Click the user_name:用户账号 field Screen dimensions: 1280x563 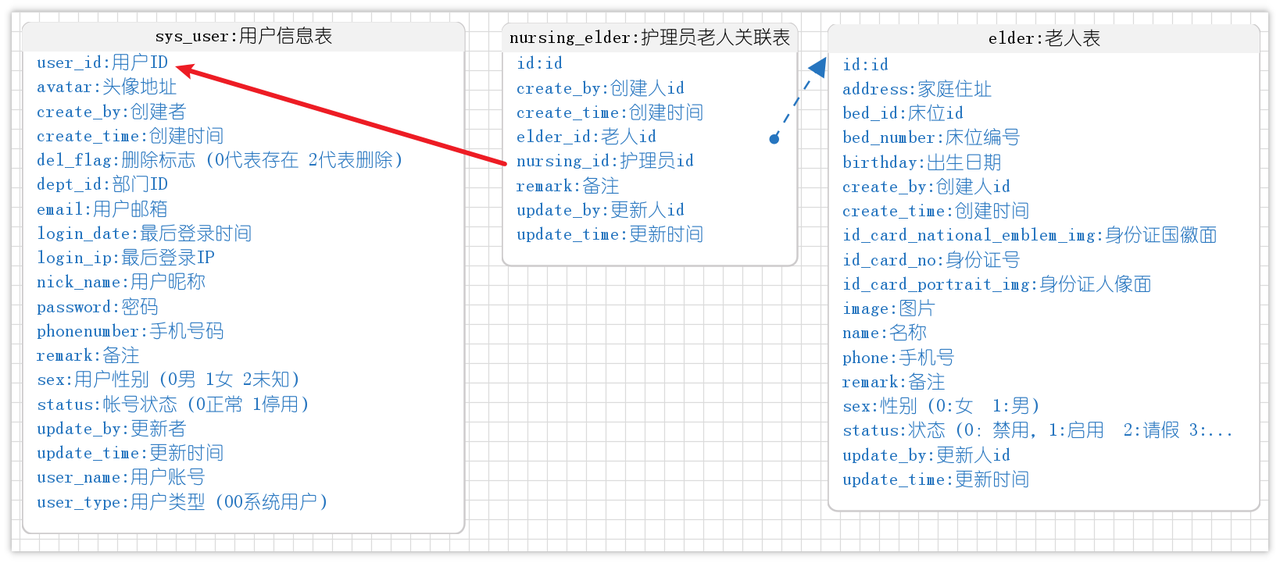pyautogui.click(x=121, y=478)
